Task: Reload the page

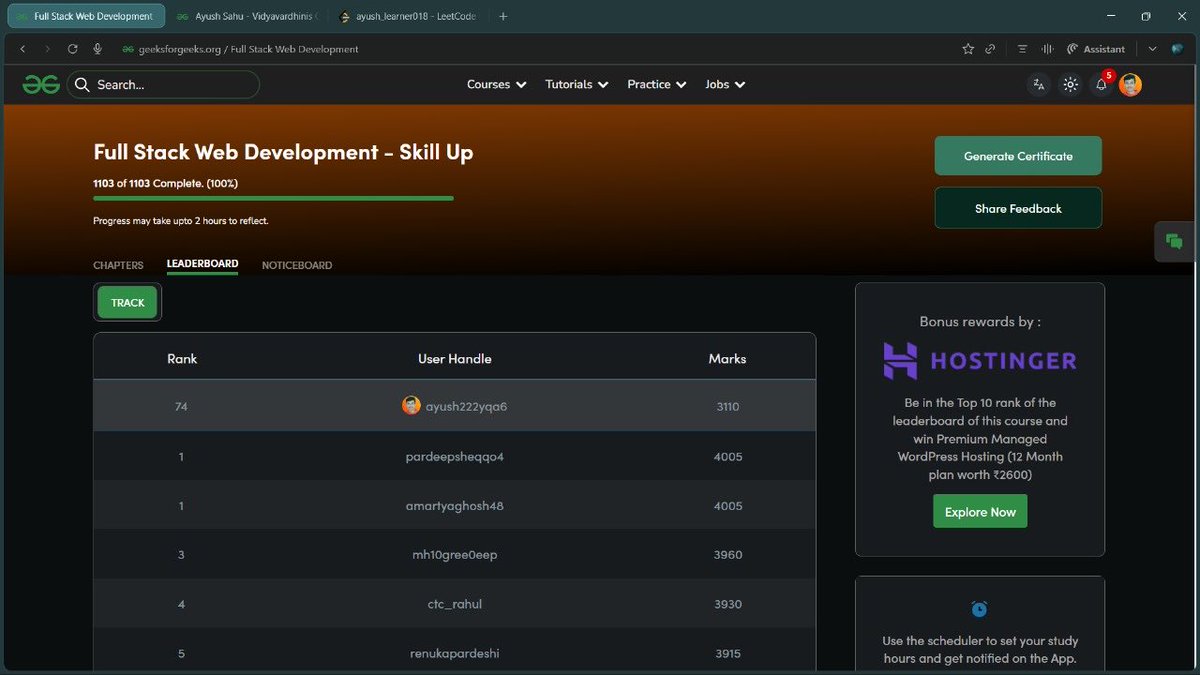Action: click(72, 49)
